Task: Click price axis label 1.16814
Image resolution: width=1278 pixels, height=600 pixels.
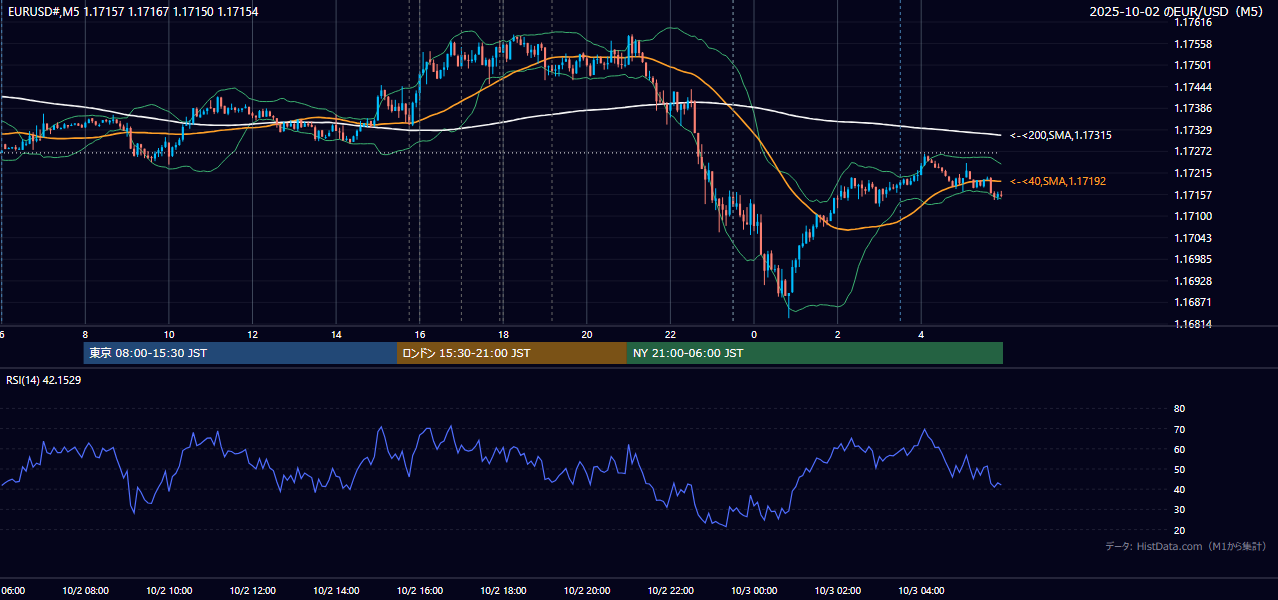Action: pyautogui.click(x=1193, y=324)
